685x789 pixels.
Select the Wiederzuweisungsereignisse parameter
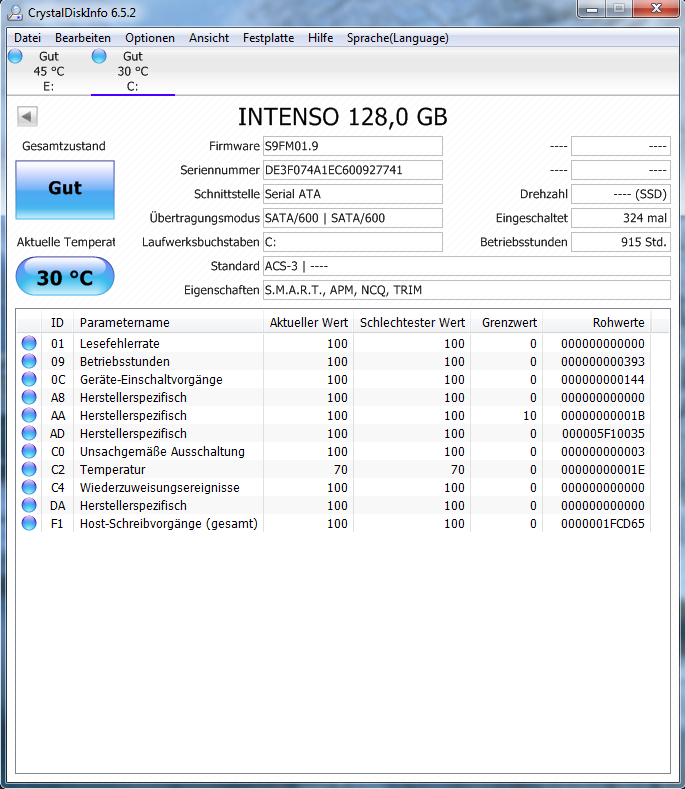[160, 488]
